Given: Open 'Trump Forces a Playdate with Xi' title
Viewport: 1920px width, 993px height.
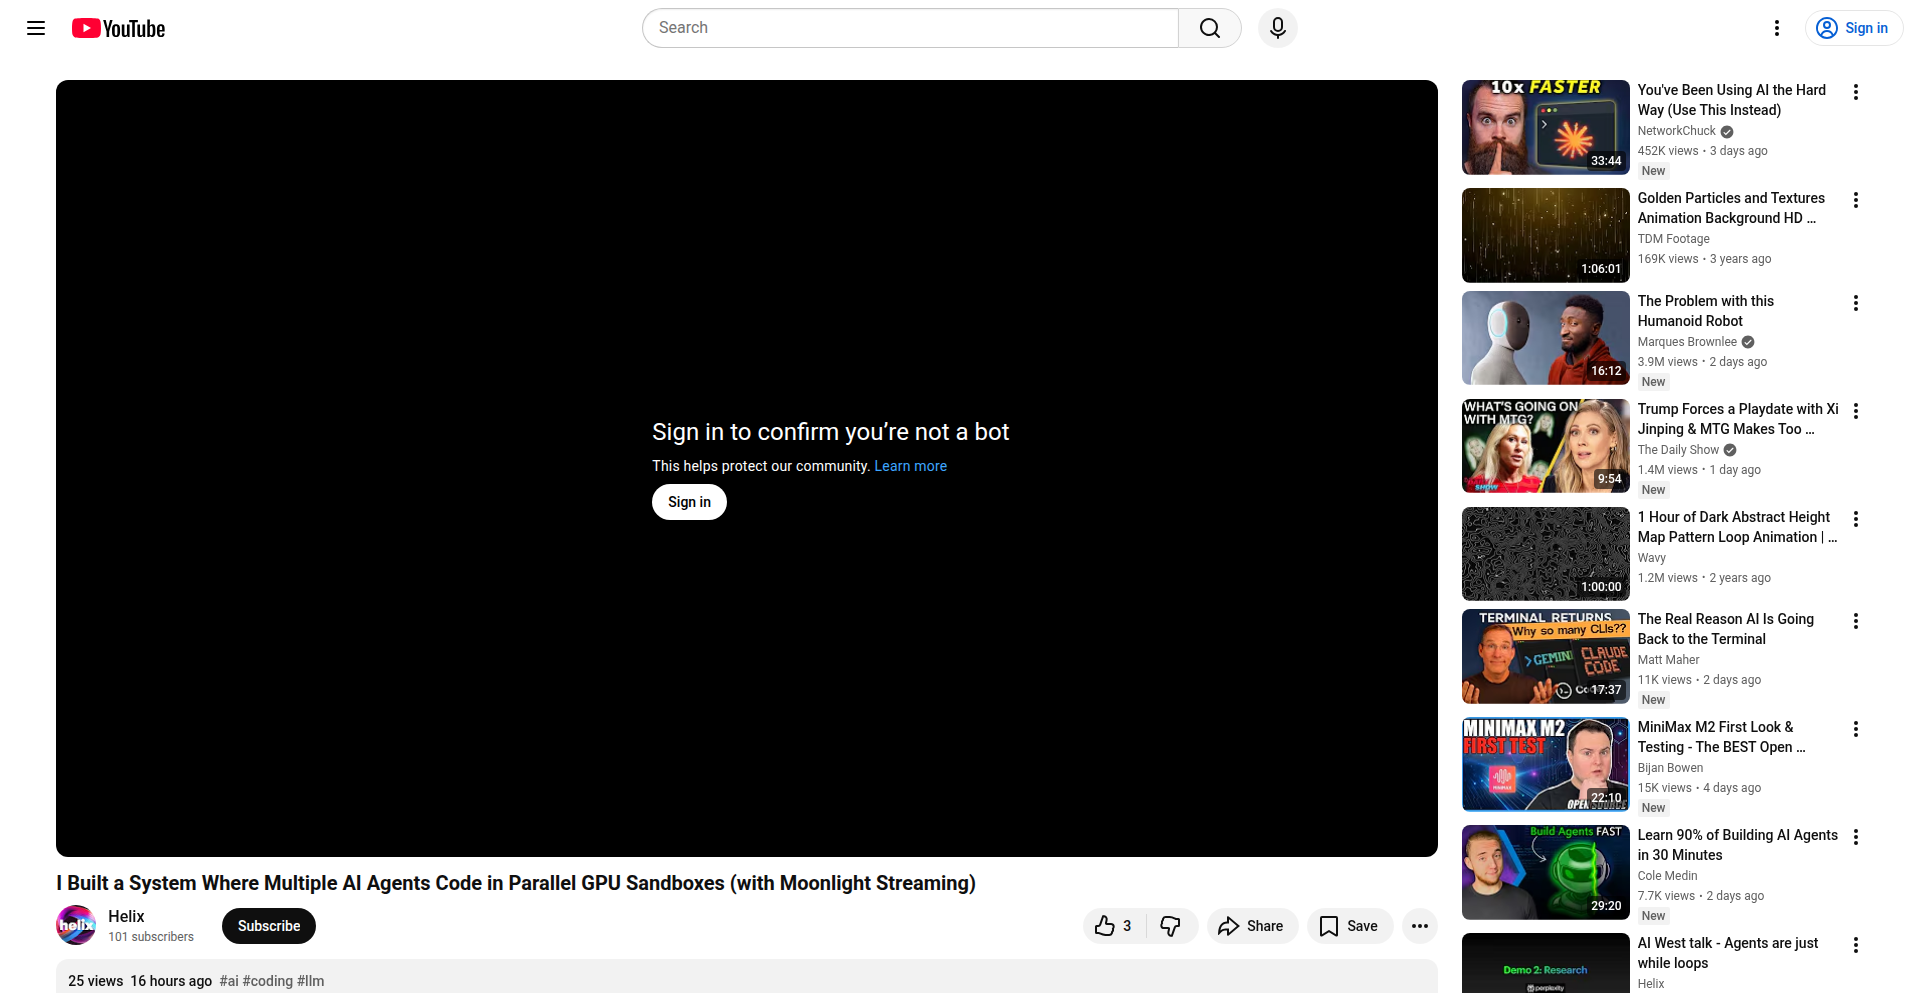Looking at the screenshot, I should coord(1738,419).
